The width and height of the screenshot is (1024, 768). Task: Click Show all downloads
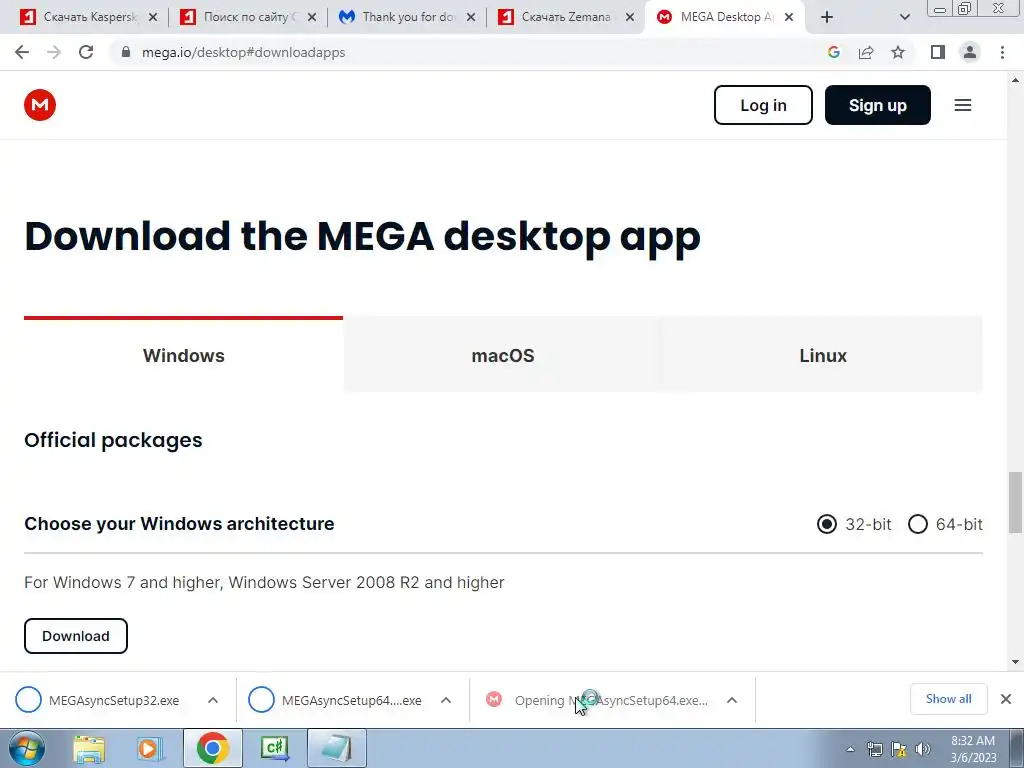(948, 699)
